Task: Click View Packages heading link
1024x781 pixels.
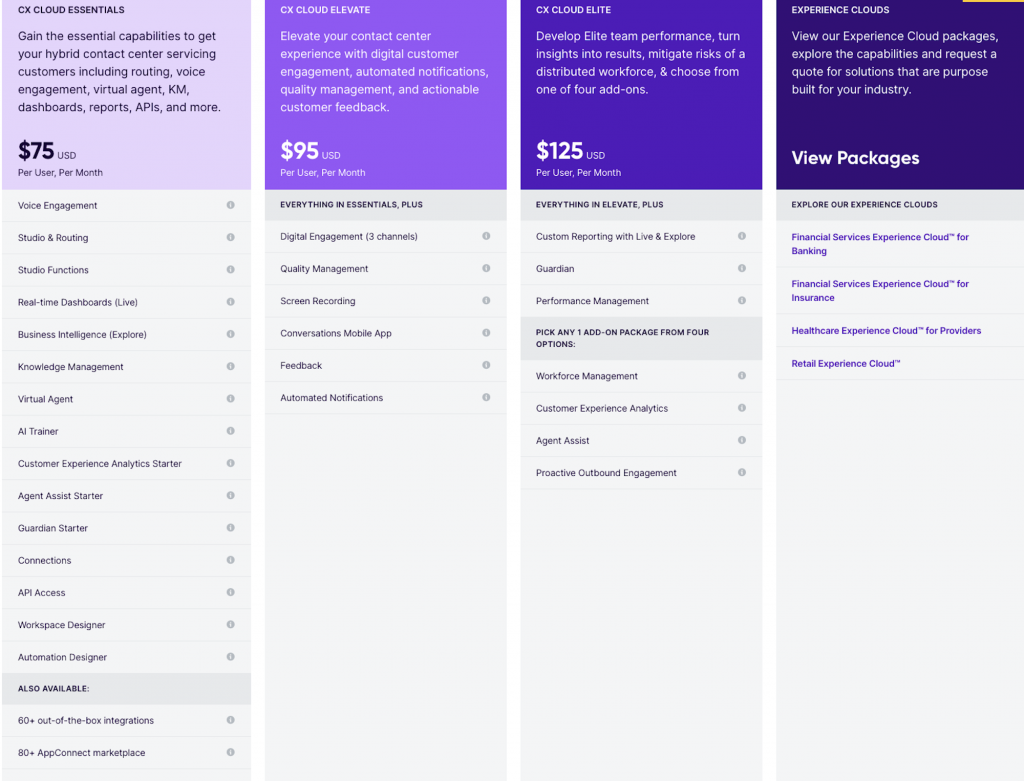Action: point(855,158)
